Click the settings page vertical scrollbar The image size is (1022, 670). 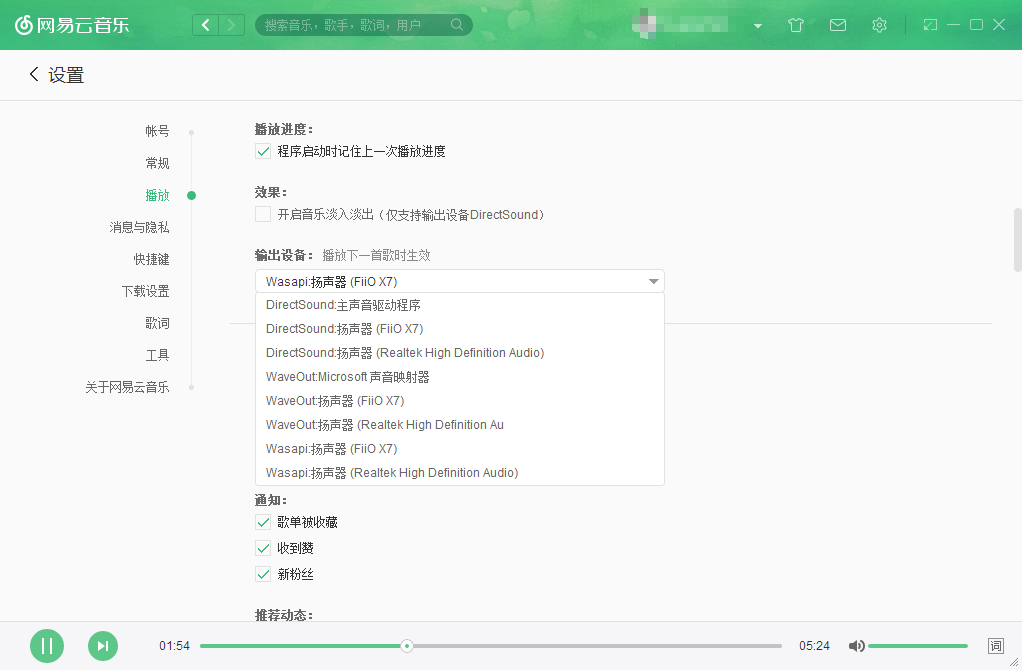1017,239
